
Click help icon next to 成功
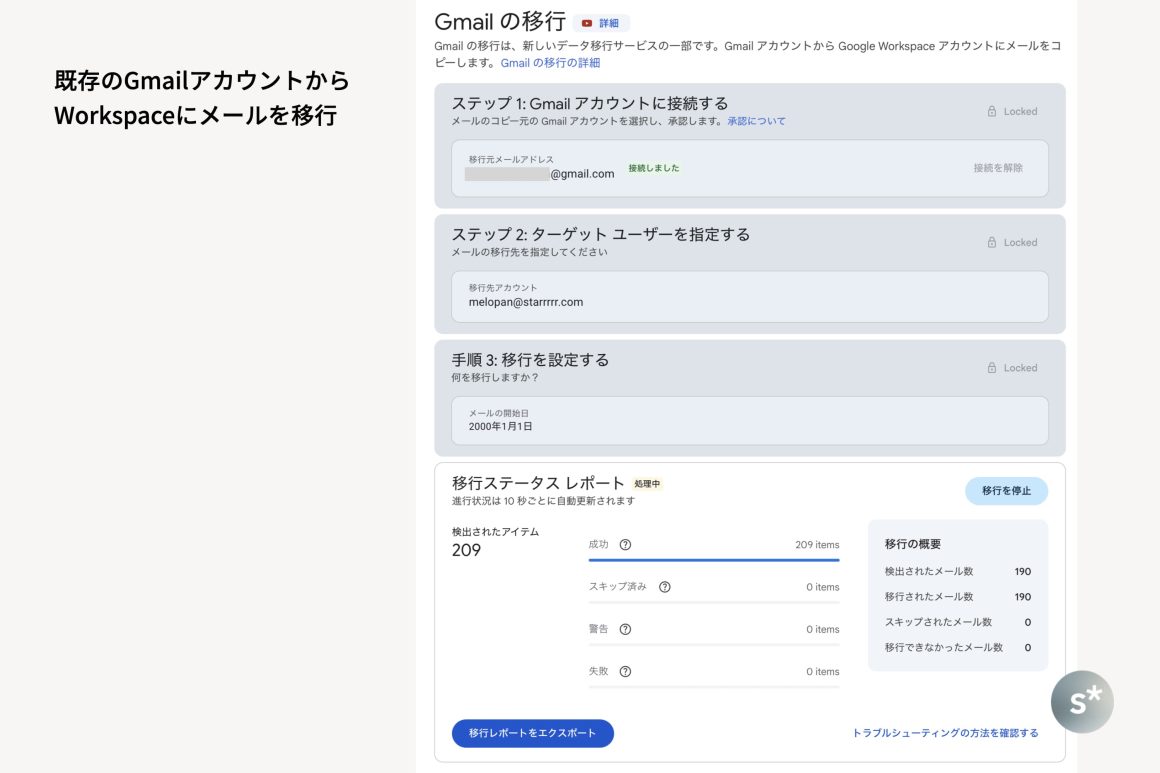[625, 545]
